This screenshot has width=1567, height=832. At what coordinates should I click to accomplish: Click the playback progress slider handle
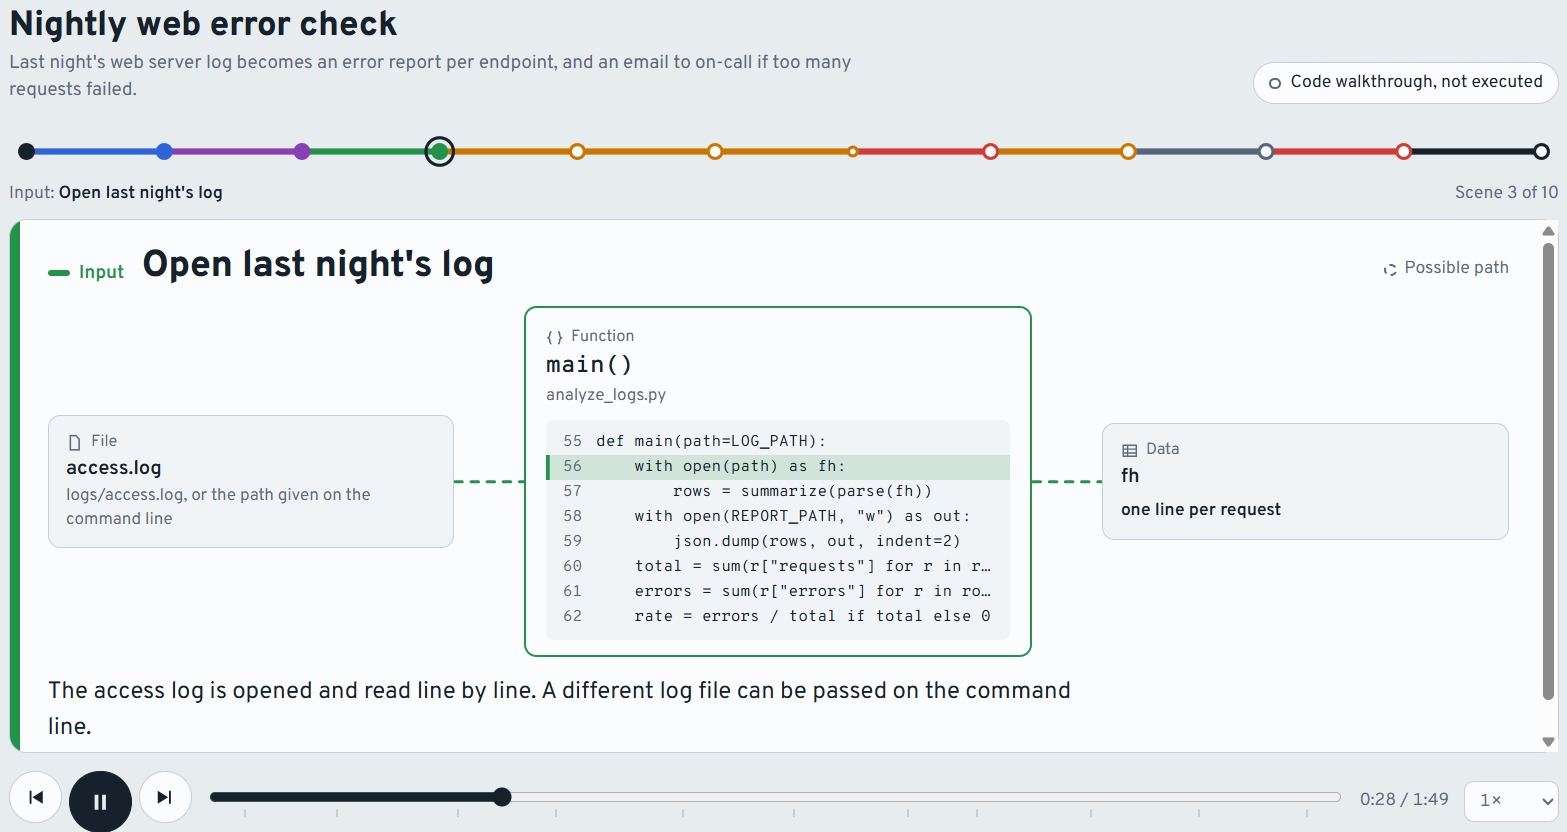(x=502, y=797)
